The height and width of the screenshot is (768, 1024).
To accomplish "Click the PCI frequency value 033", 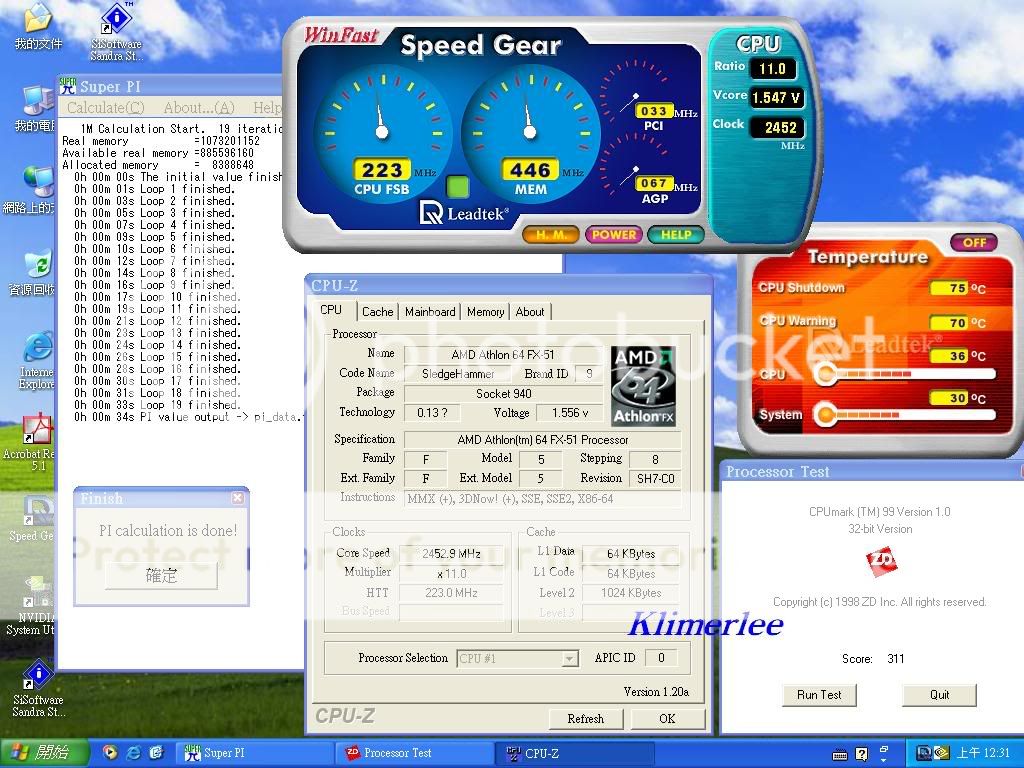I will click(654, 111).
